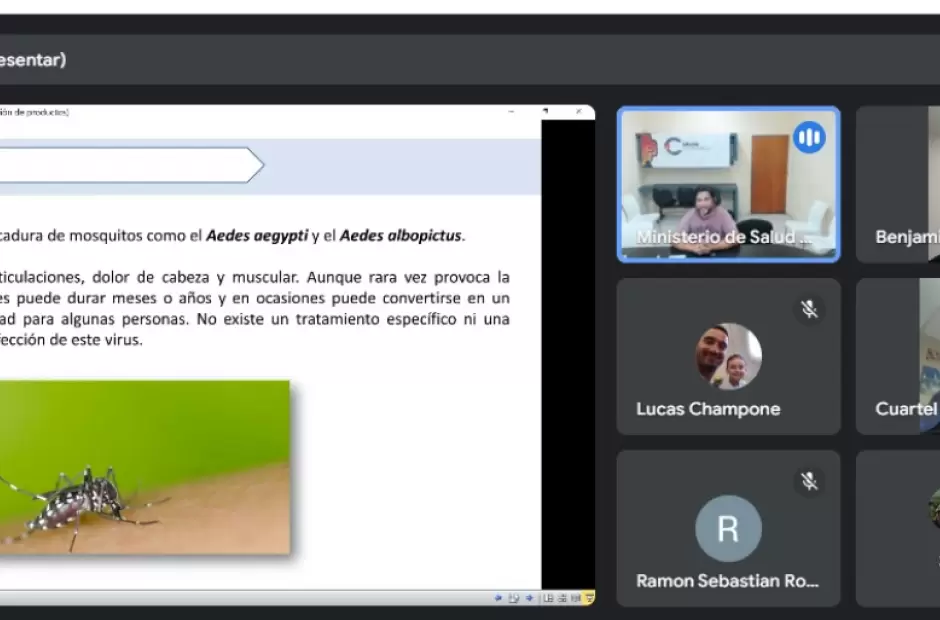The width and height of the screenshot is (940, 620).
Task: Click Lucas Champone's muted microphone icon
Action: [x=809, y=309]
